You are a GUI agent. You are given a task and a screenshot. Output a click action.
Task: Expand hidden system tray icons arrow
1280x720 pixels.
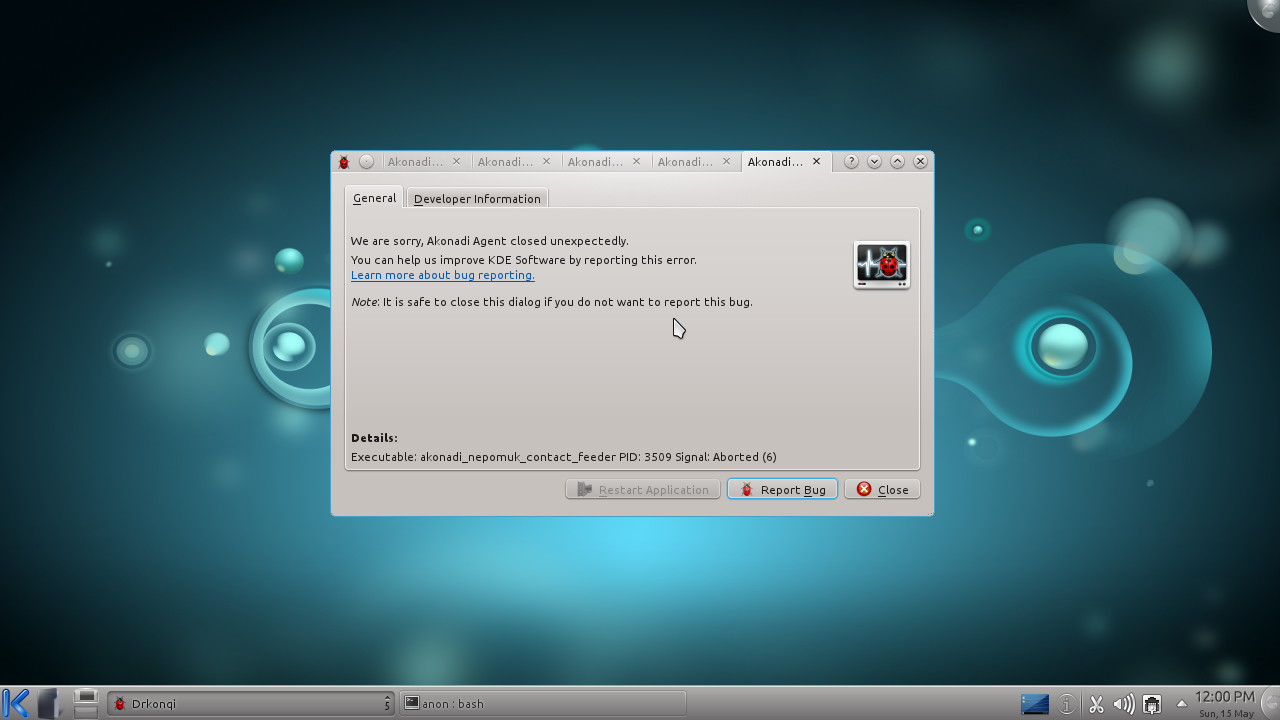click(x=1181, y=704)
